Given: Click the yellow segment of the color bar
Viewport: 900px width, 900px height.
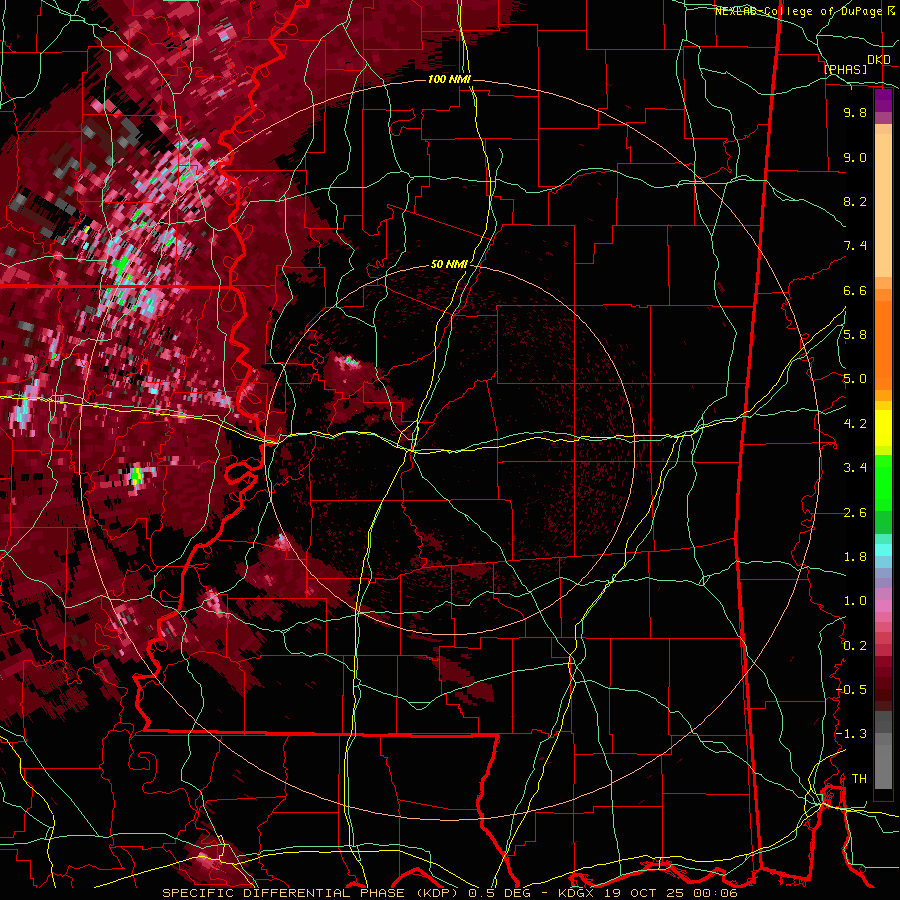Looking at the screenshot, I should pos(883,428).
